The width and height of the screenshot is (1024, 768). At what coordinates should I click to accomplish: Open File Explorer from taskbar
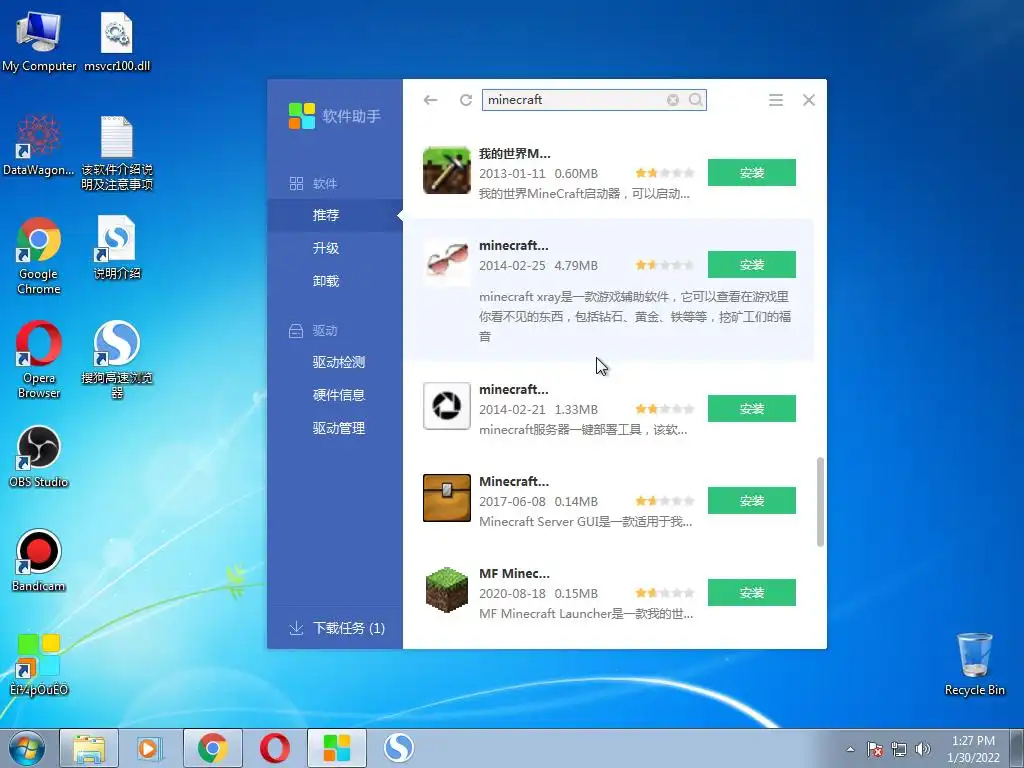tap(89, 748)
